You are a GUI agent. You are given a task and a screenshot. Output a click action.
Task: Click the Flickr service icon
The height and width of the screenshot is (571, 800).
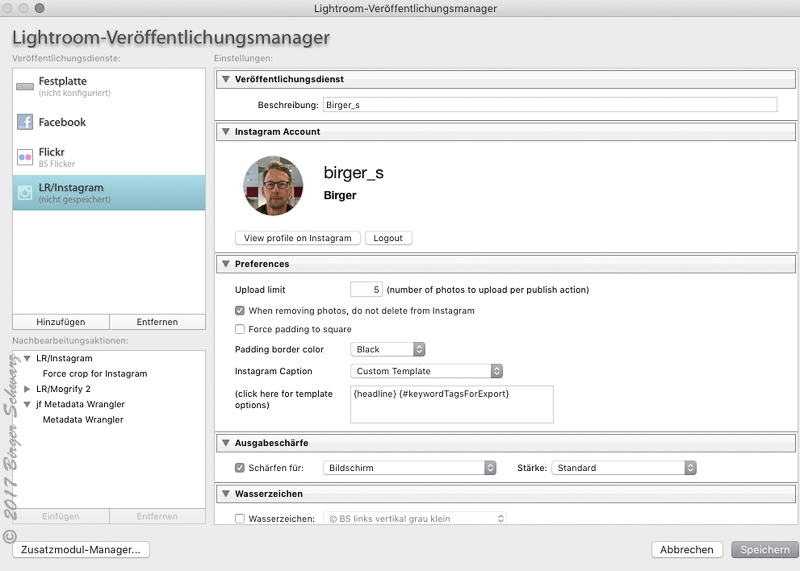click(25, 157)
